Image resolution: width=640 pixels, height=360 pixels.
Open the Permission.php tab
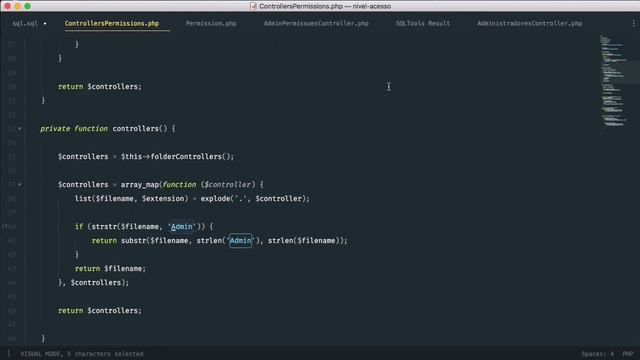pos(211,24)
